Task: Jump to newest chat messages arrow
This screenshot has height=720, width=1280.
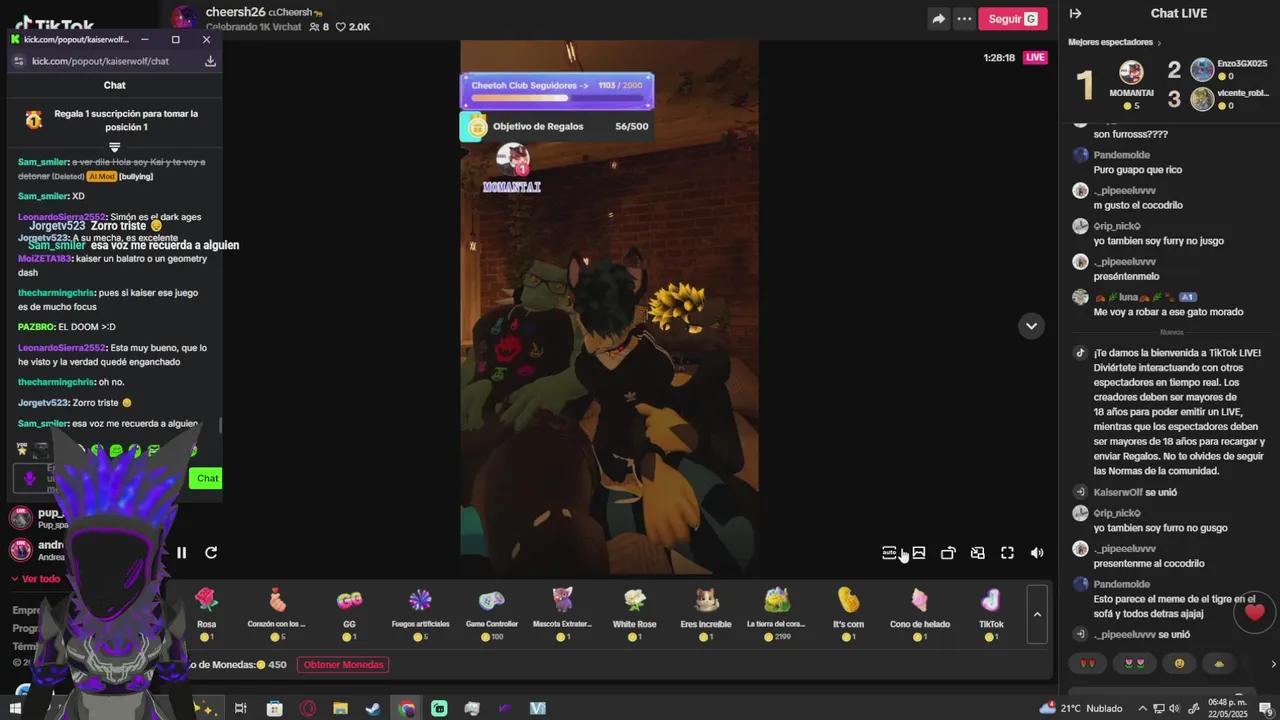Action: point(1031,326)
